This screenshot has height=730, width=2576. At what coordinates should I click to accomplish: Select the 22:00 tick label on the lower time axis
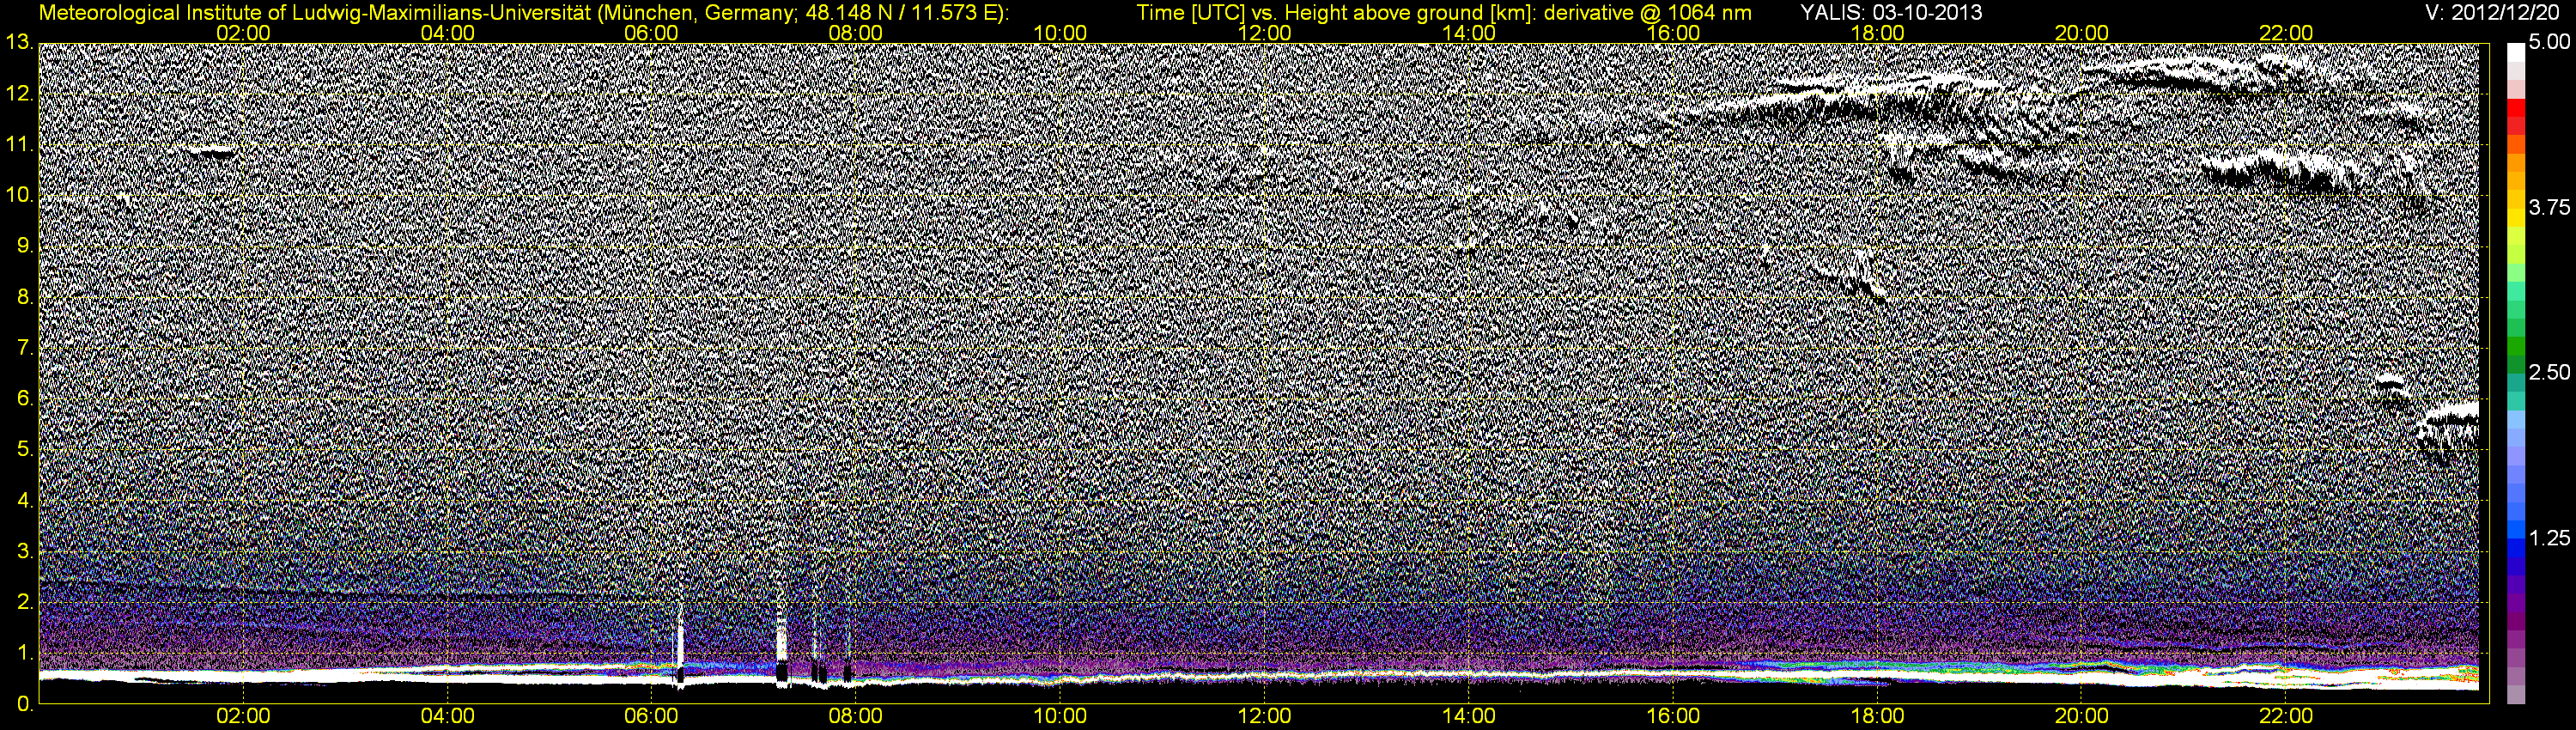(2286, 717)
